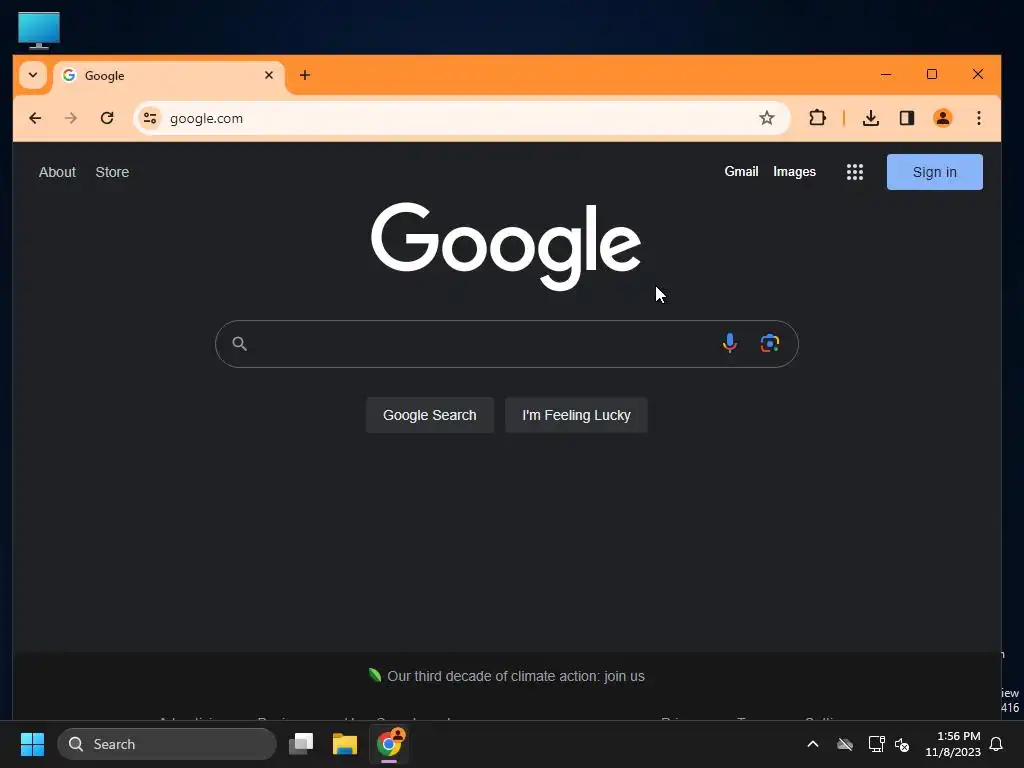Open Google apps grid

(855, 172)
